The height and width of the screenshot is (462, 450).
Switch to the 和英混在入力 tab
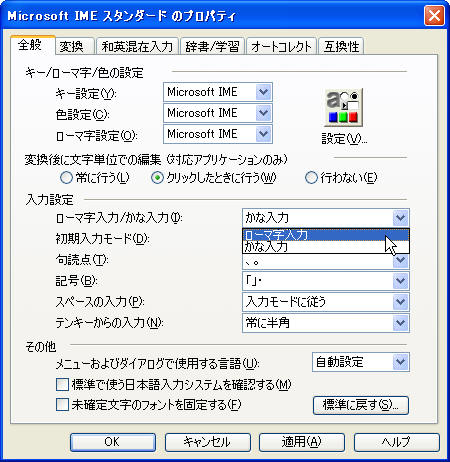tap(137, 46)
